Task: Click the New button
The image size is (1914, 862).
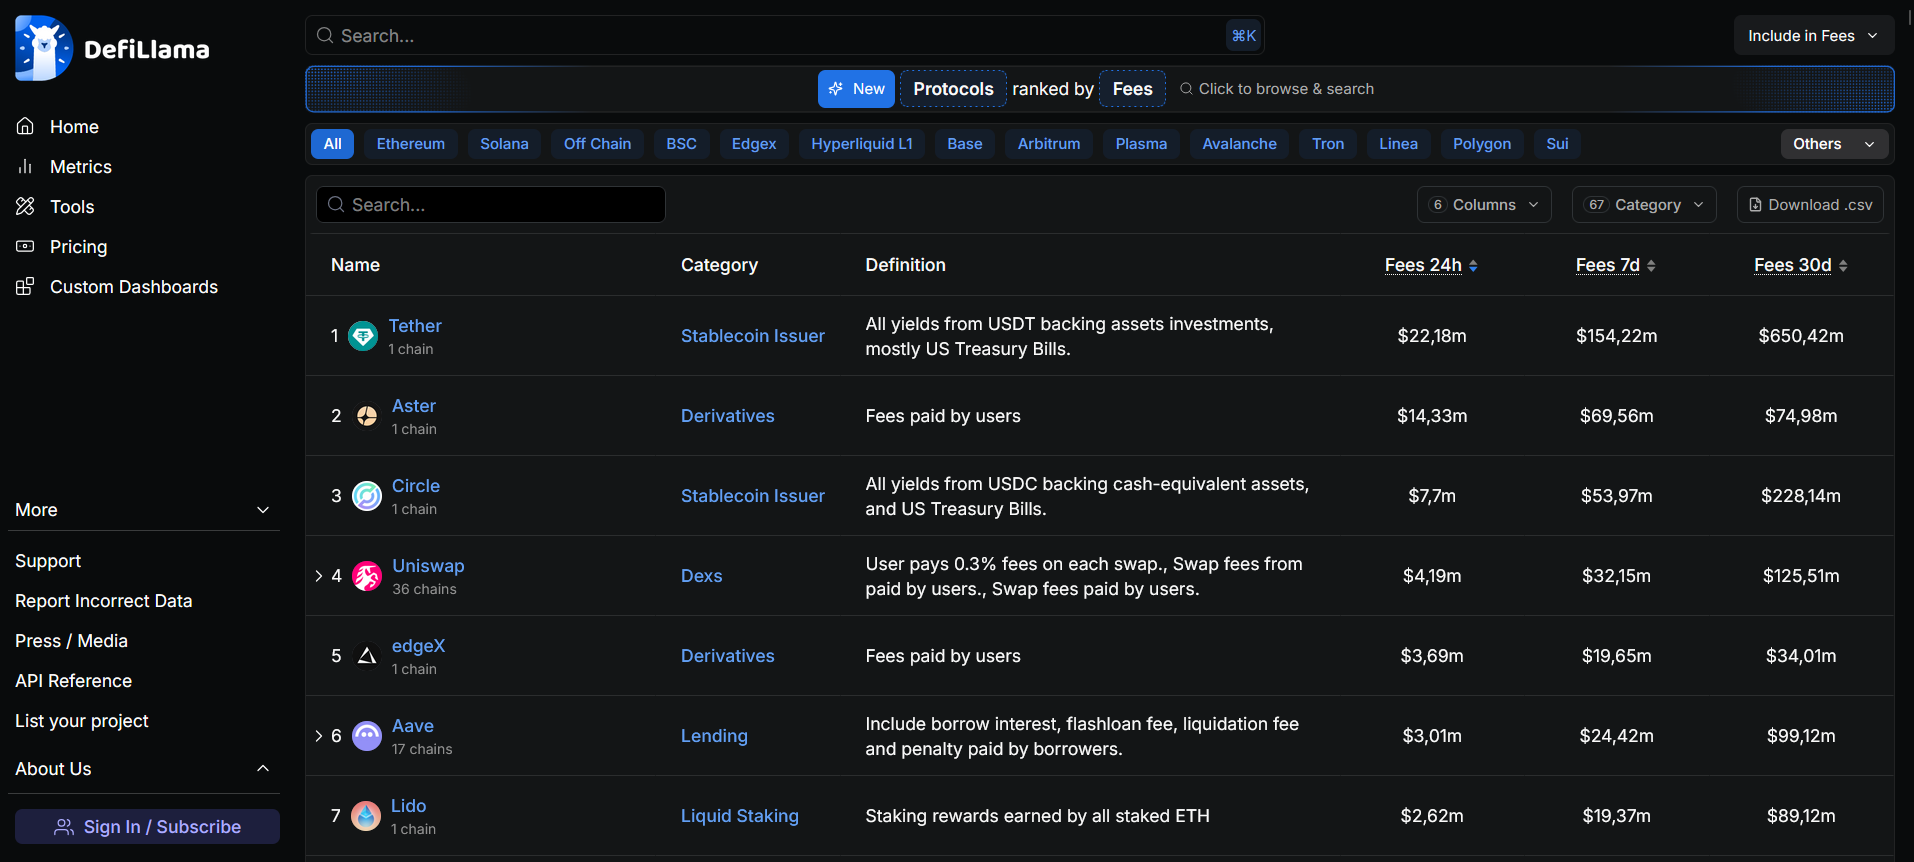Action: pos(857,89)
